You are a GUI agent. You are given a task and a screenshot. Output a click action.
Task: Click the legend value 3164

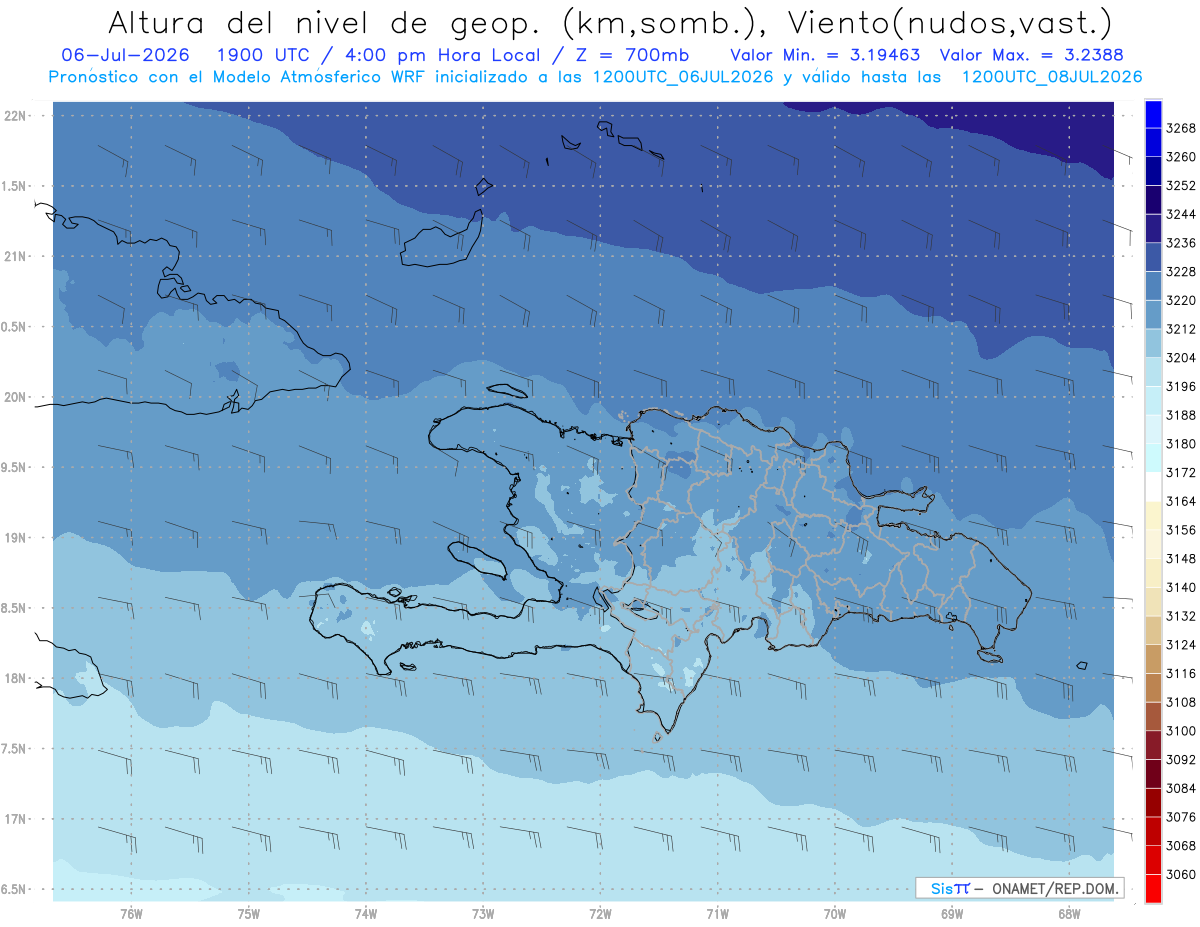(1180, 501)
